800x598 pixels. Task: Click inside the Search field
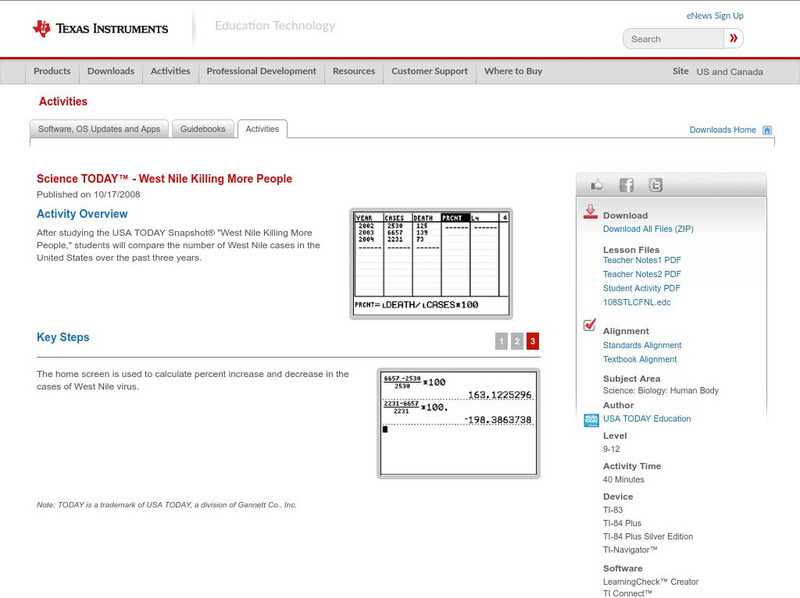click(672, 38)
